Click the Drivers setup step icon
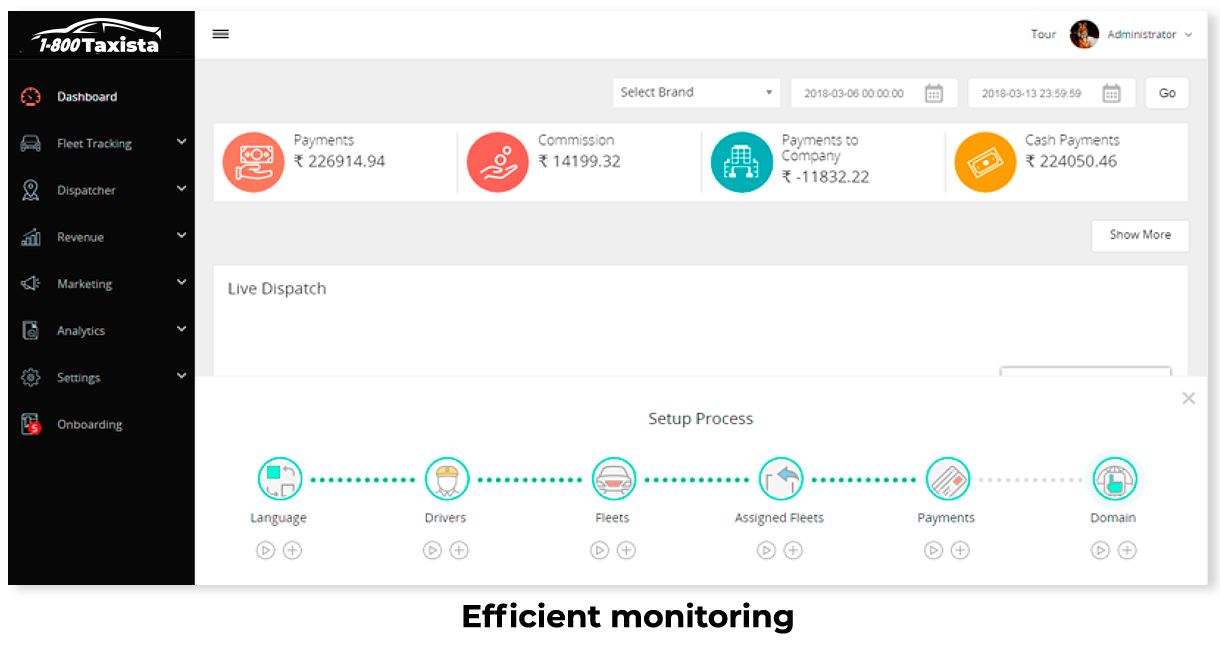 (x=446, y=479)
